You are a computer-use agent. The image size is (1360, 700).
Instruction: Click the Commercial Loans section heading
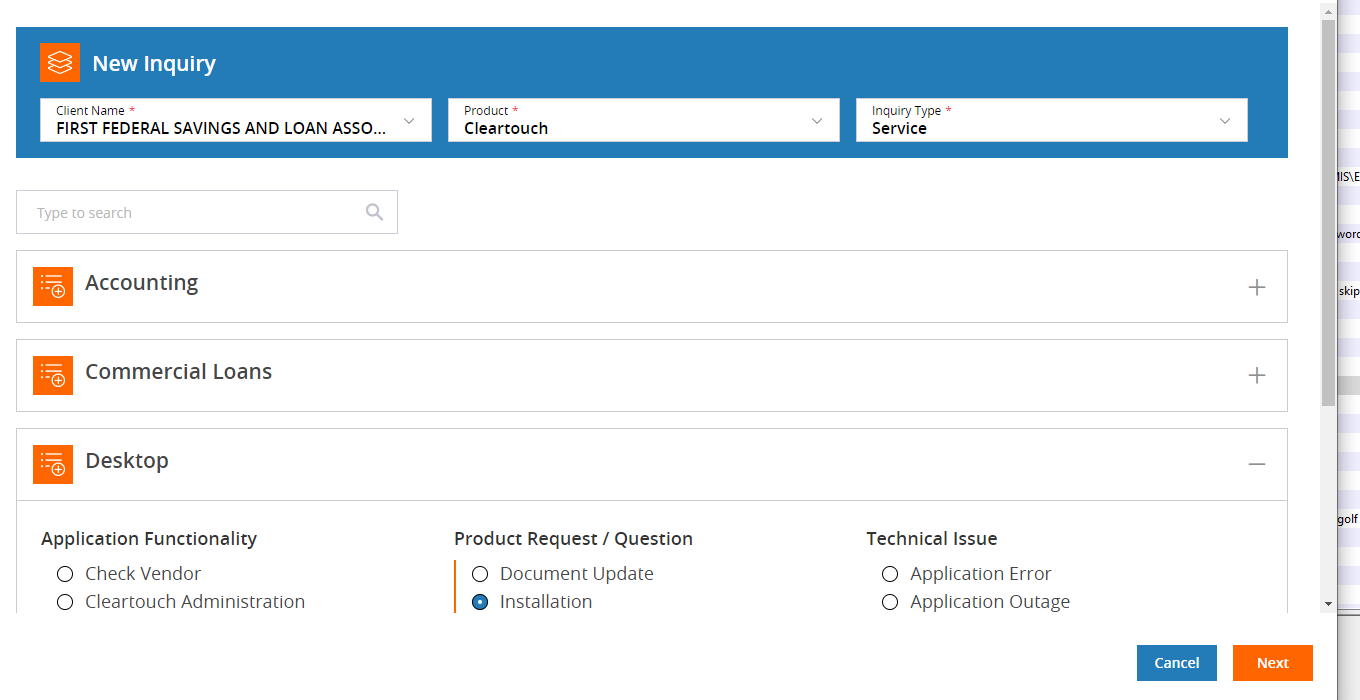point(179,372)
